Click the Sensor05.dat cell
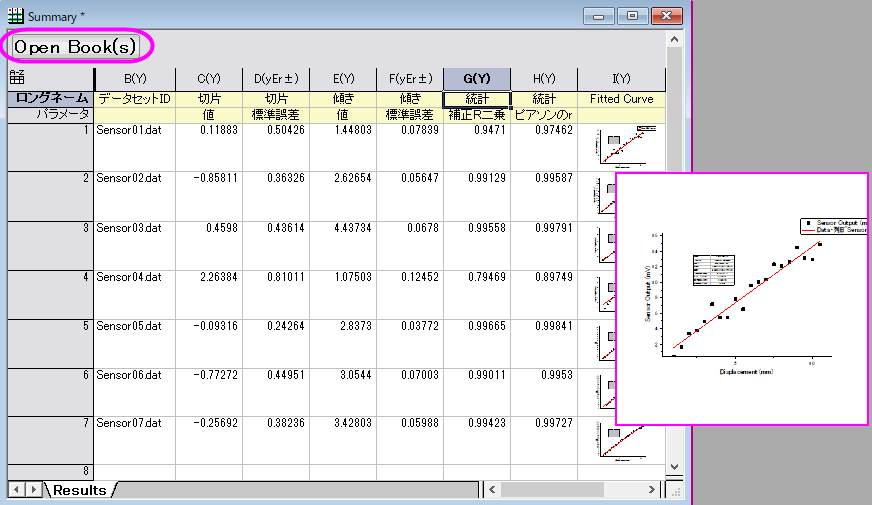Screen dimensions: 872x505 point(135,343)
